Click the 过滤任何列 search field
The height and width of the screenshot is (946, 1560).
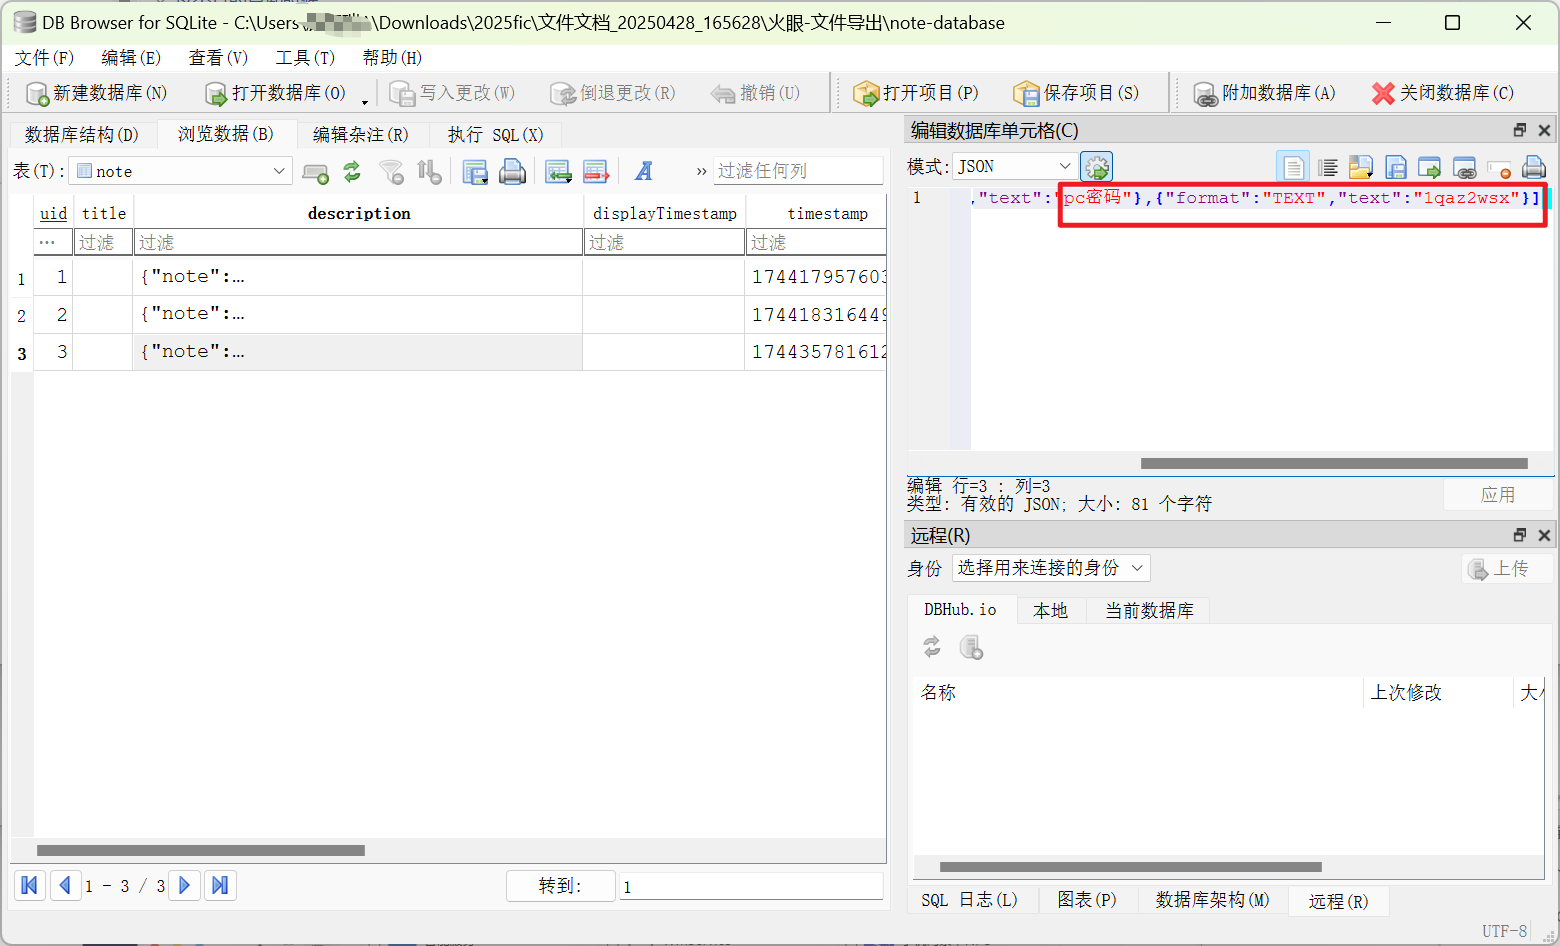pyautogui.click(x=798, y=171)
